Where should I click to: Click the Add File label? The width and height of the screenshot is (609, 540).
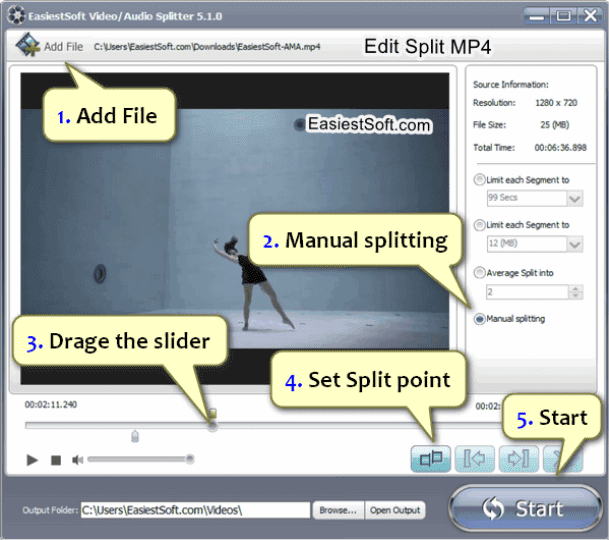63,47
